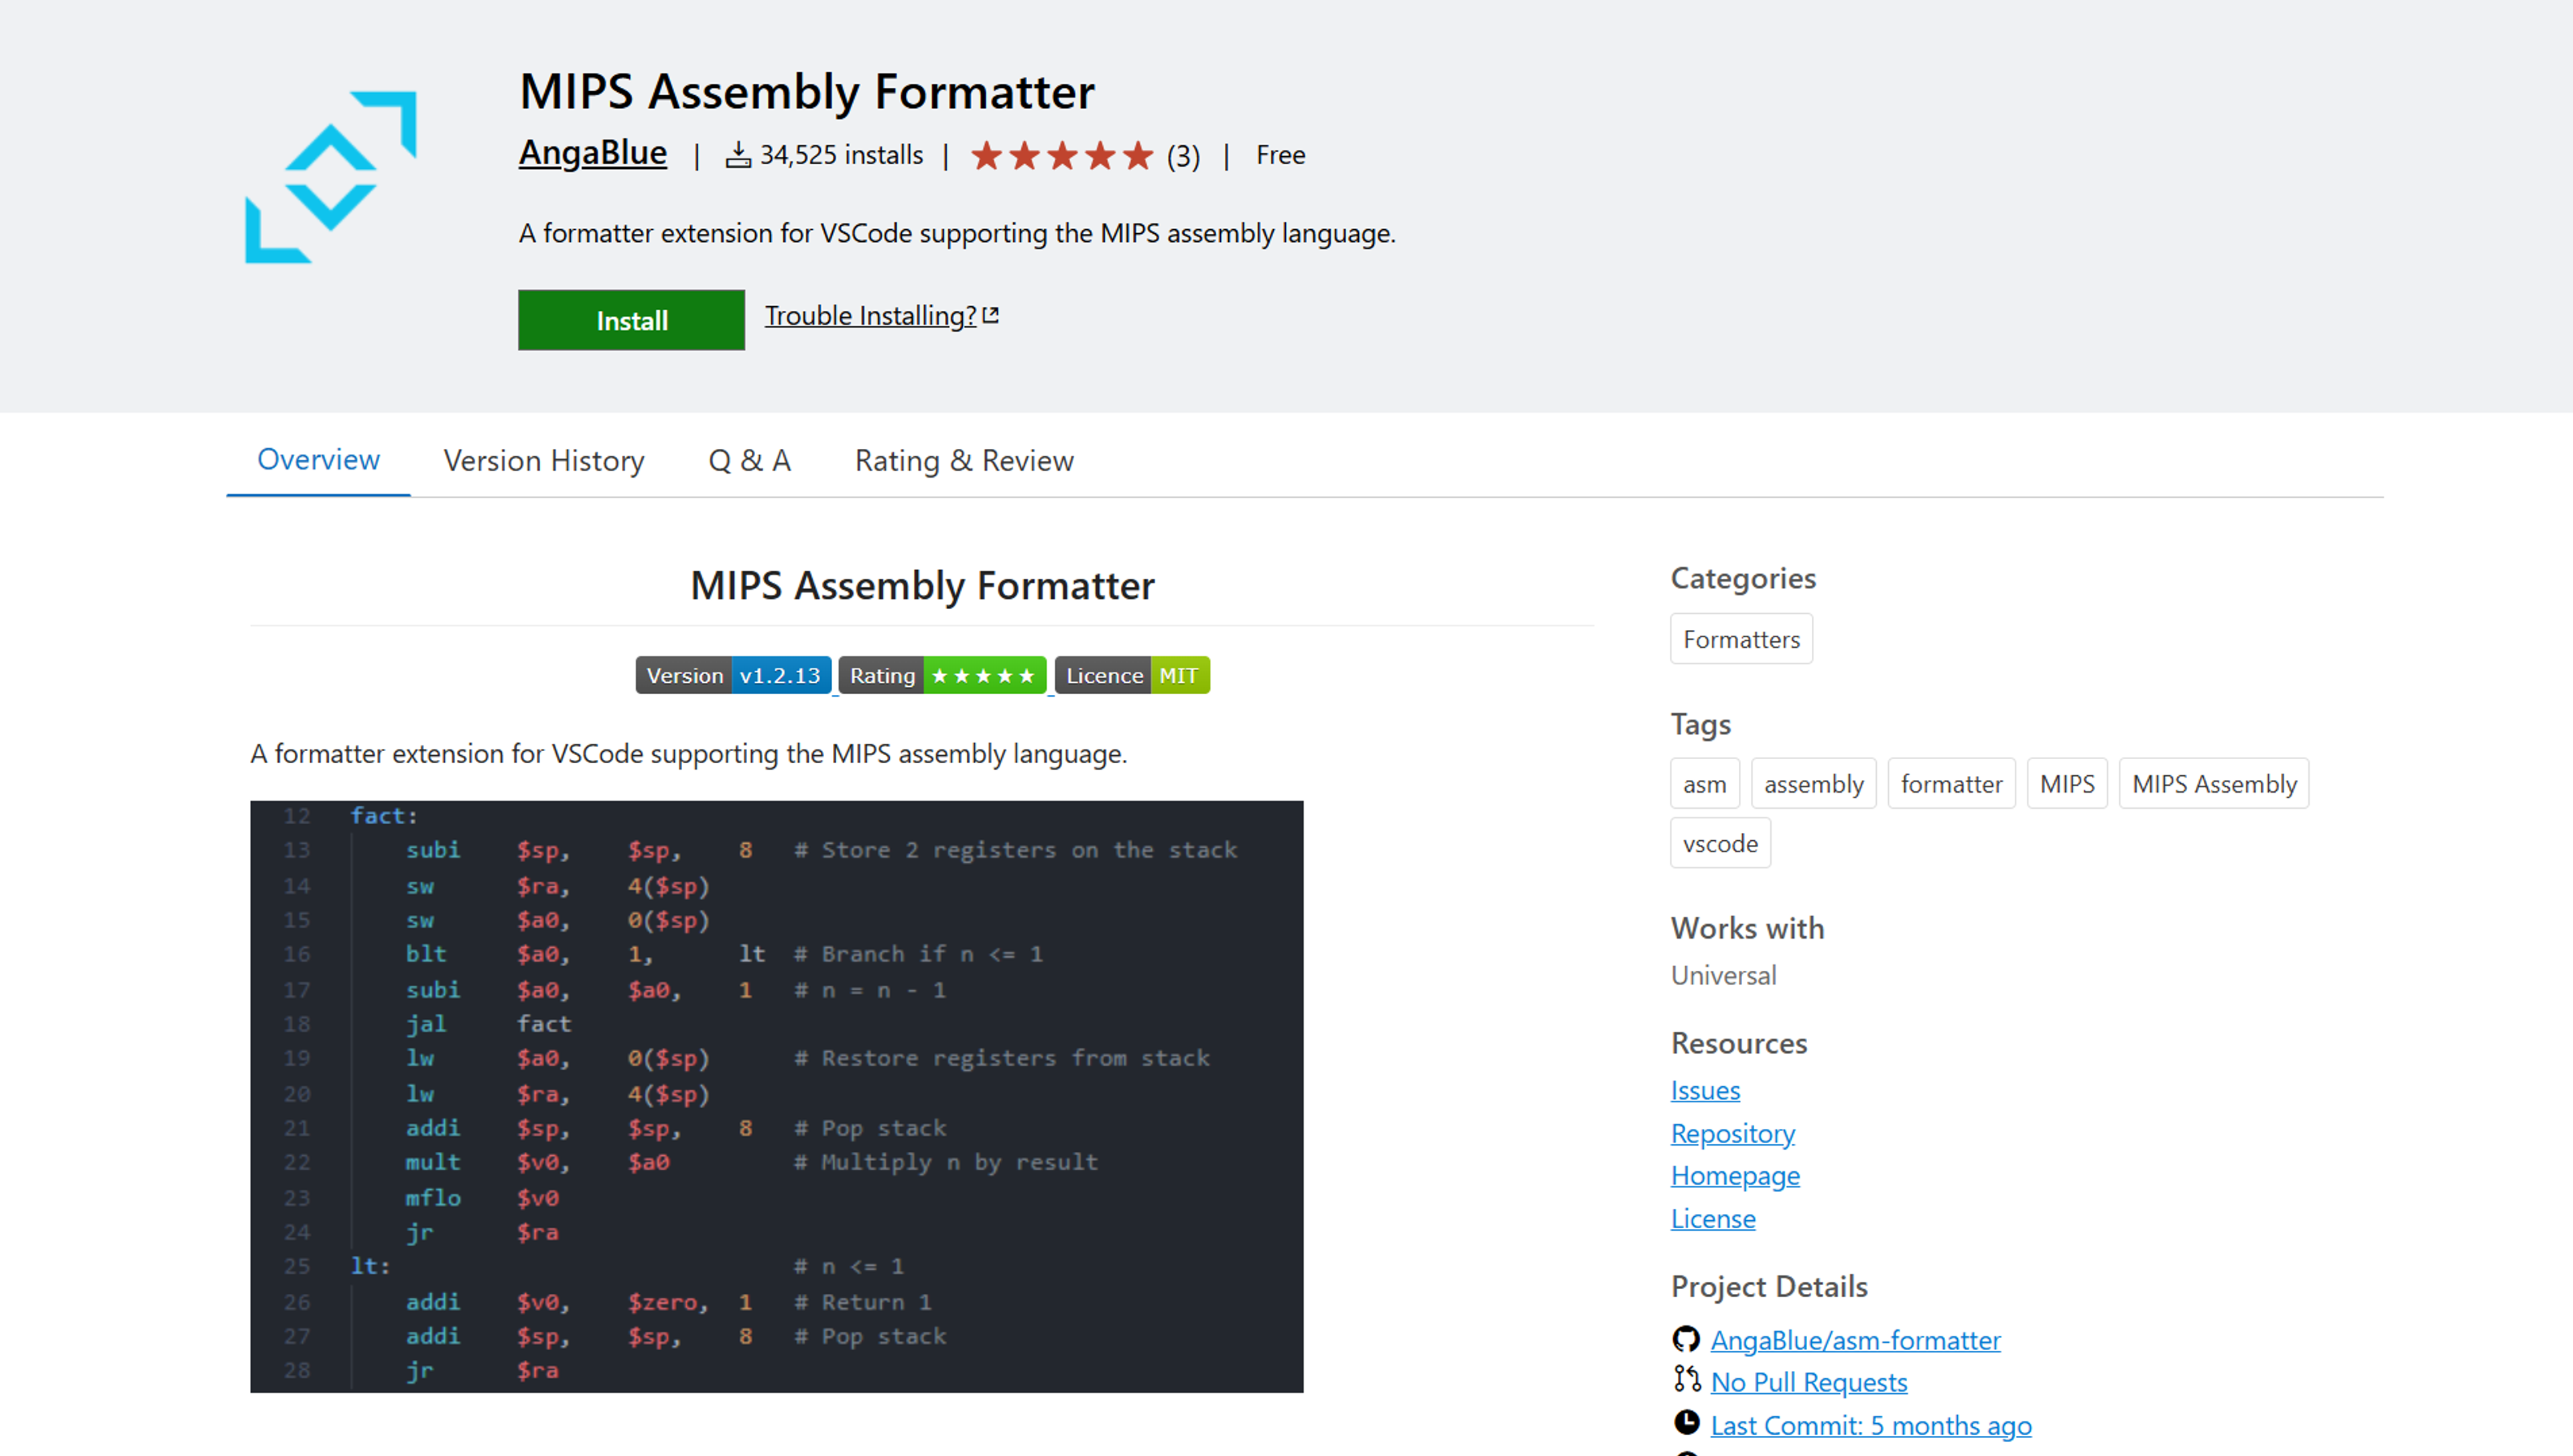
Task: Select the Formatters category chip
Action: pyautogui.click(x=1740, y=639)
